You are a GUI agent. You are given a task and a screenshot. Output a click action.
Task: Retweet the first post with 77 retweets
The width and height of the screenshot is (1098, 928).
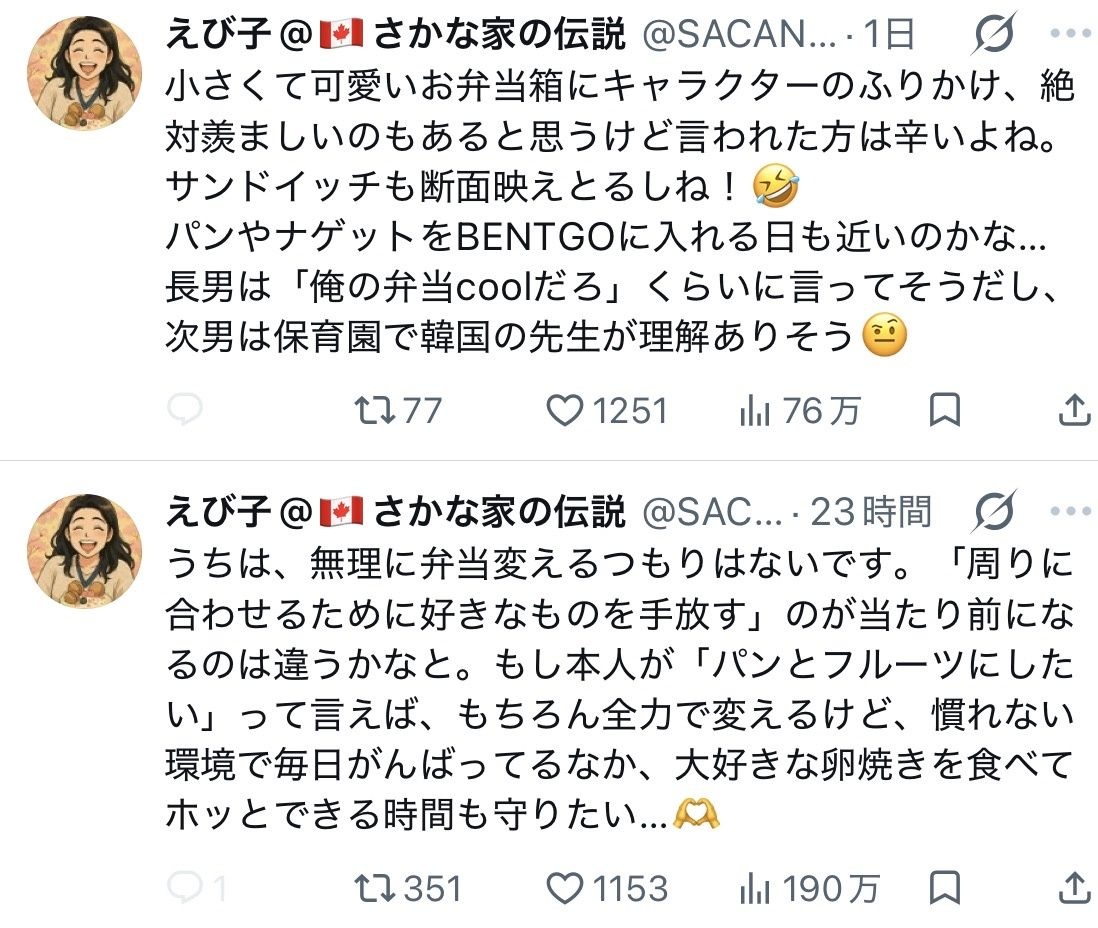click(x=398, y=410)
